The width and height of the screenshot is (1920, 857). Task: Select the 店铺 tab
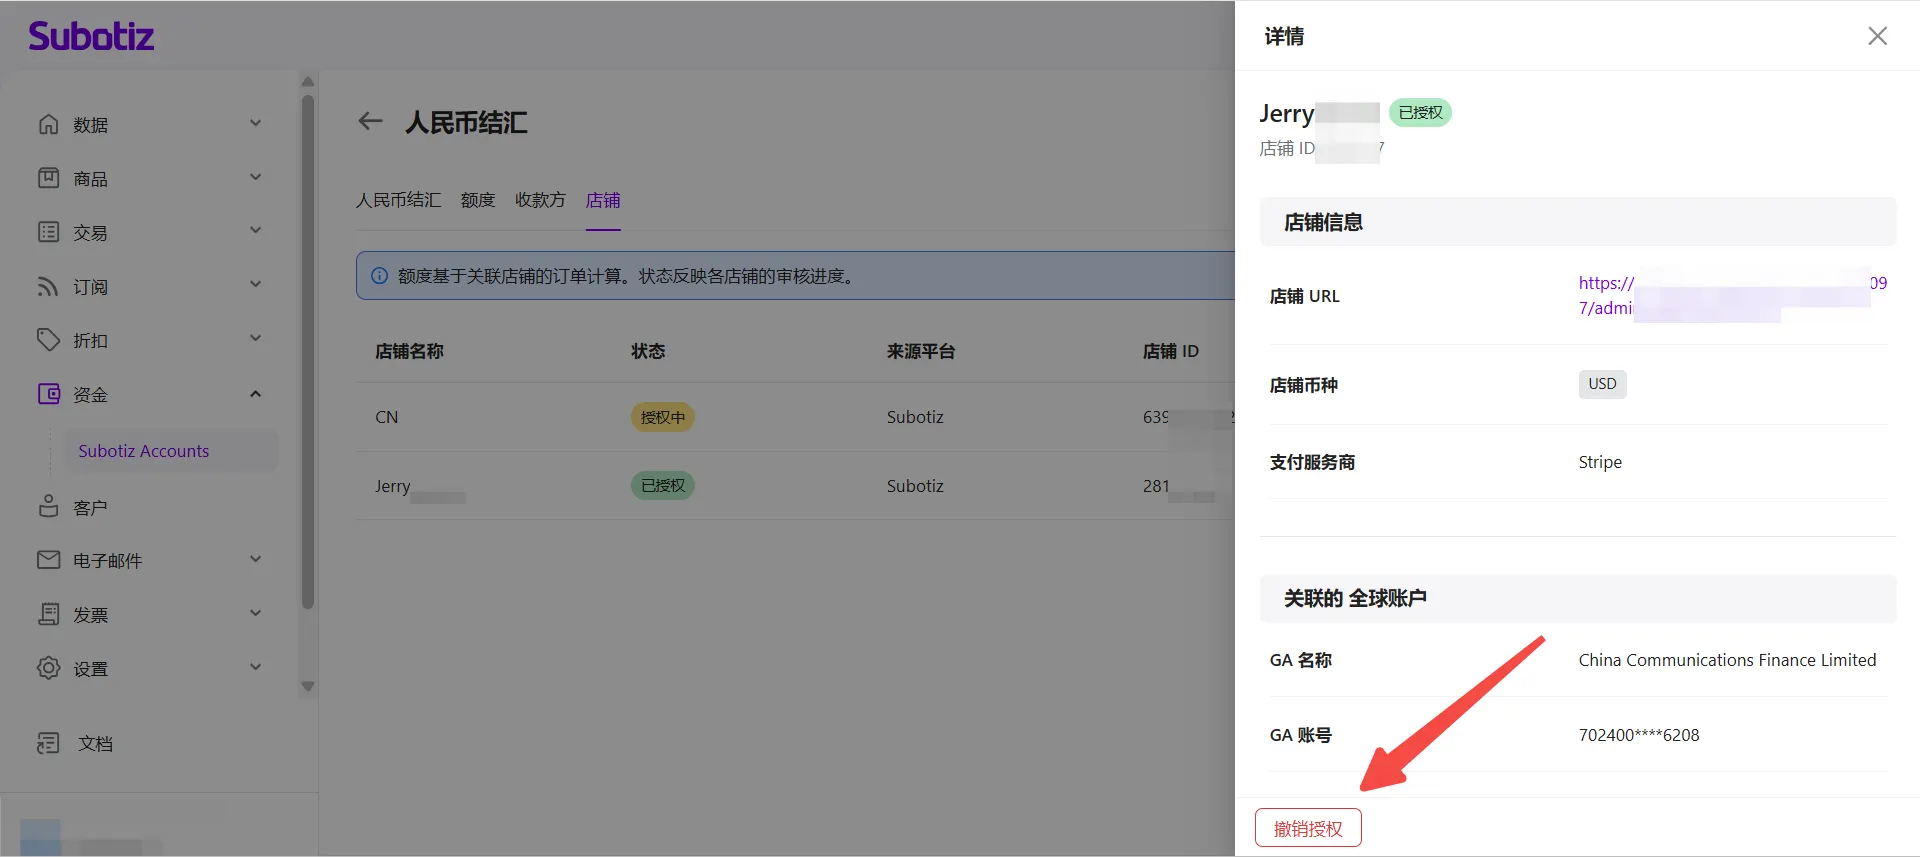pyautogui.click(x=603, y=200)
